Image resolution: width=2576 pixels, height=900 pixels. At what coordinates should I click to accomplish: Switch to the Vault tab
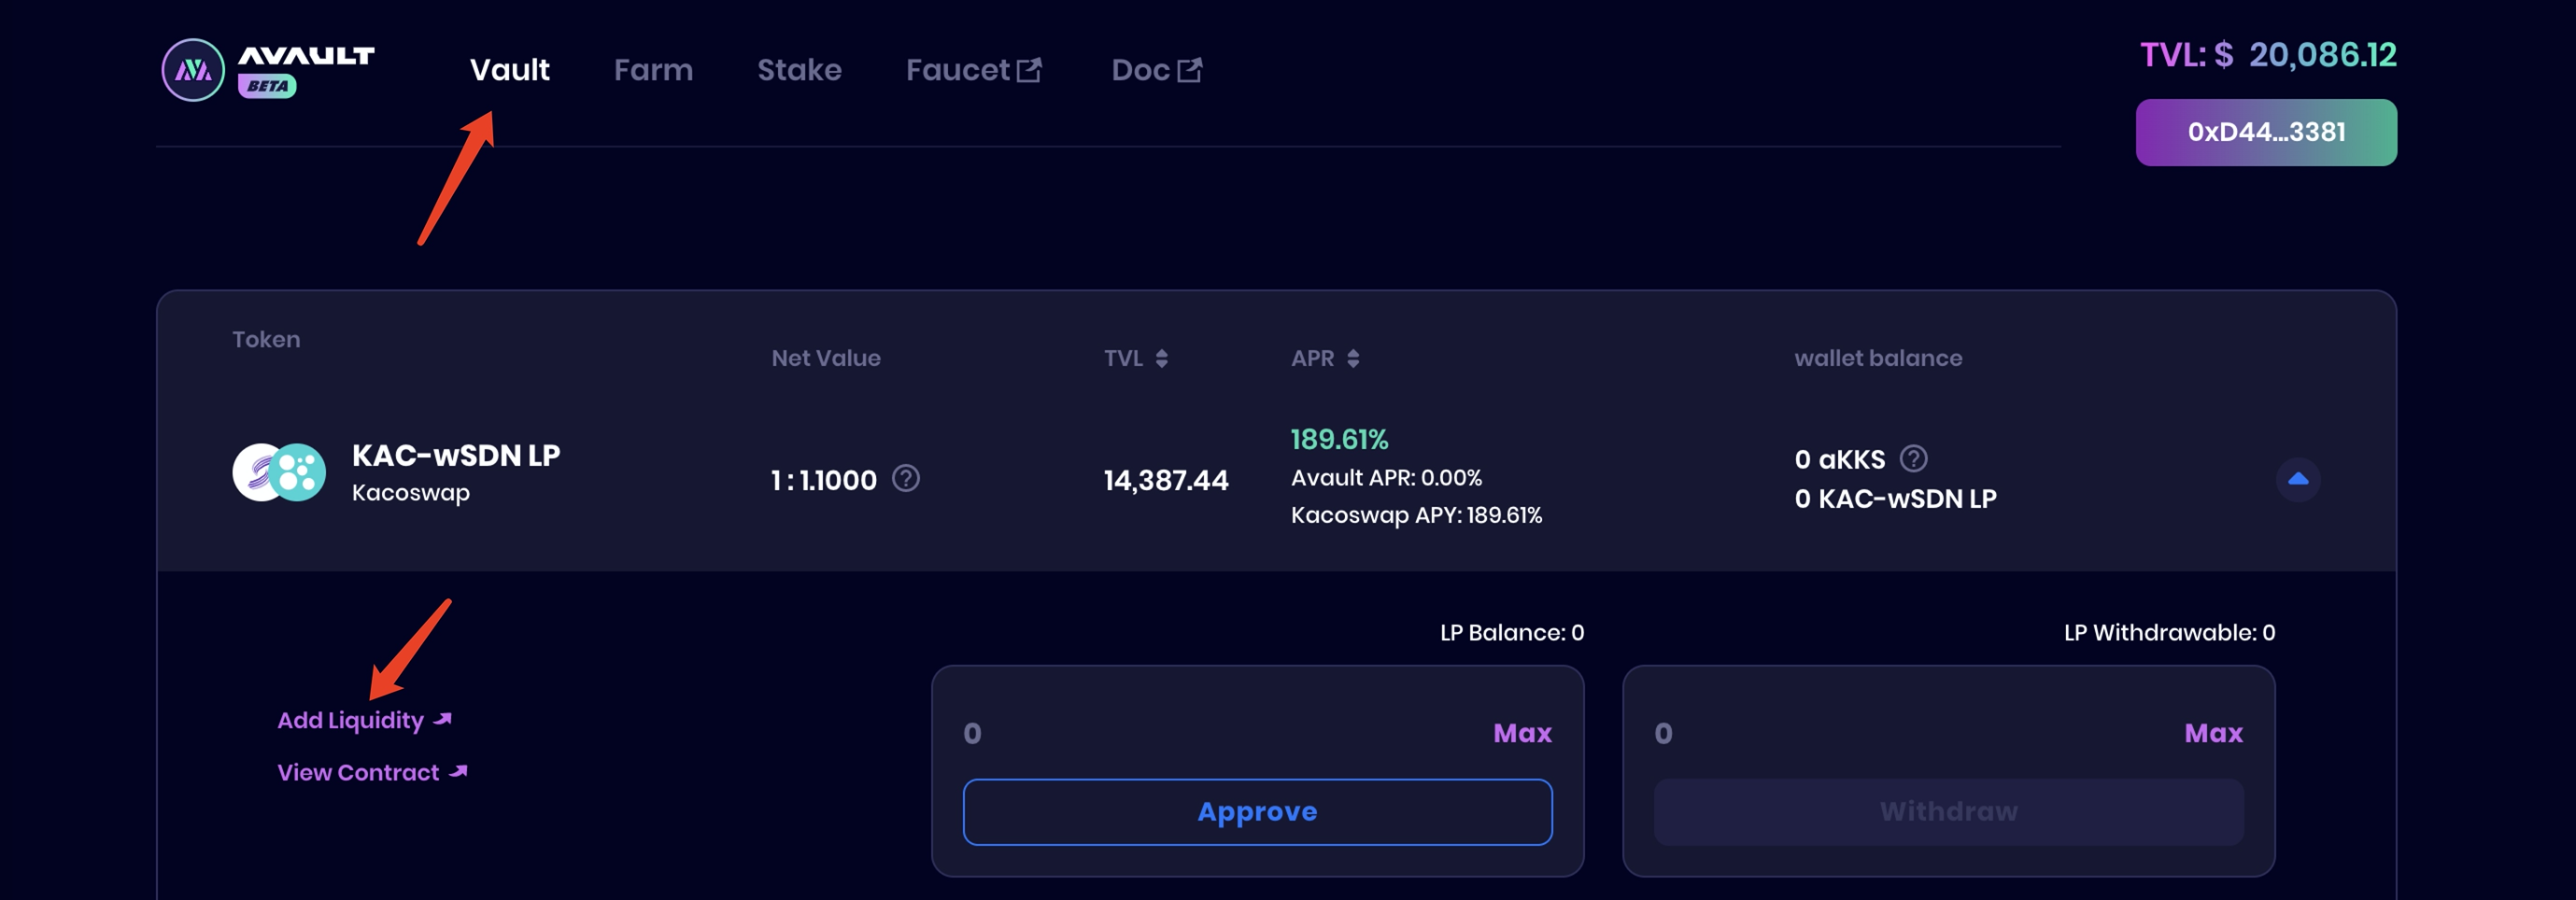coord(509,70)
